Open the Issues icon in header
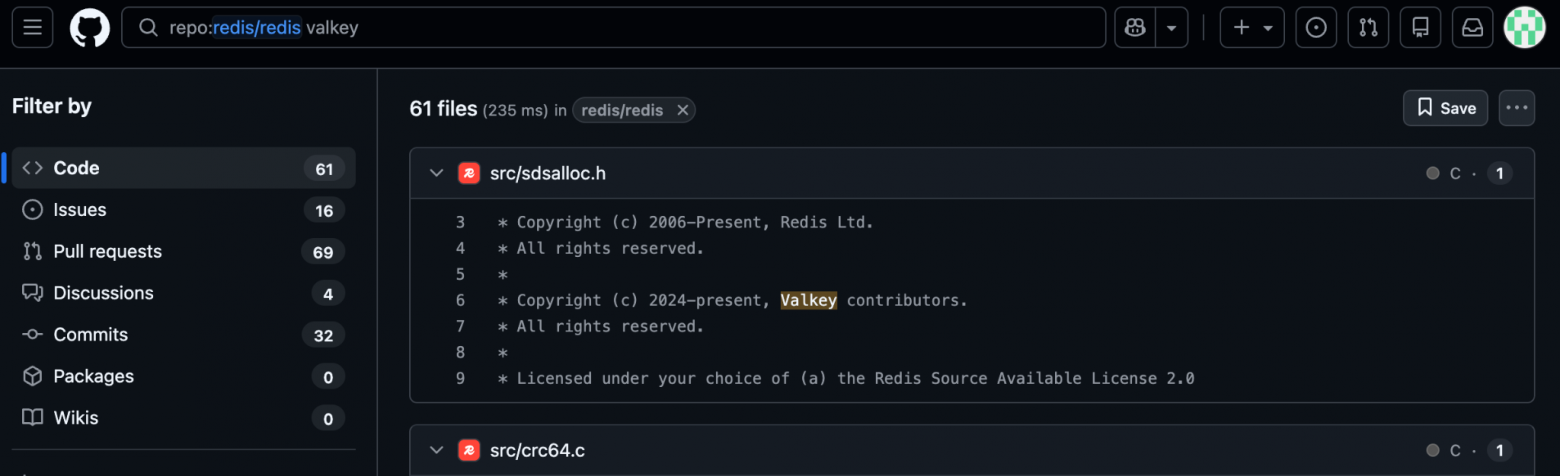This screenshot has height=476, width=1560. coord(1316,28)
